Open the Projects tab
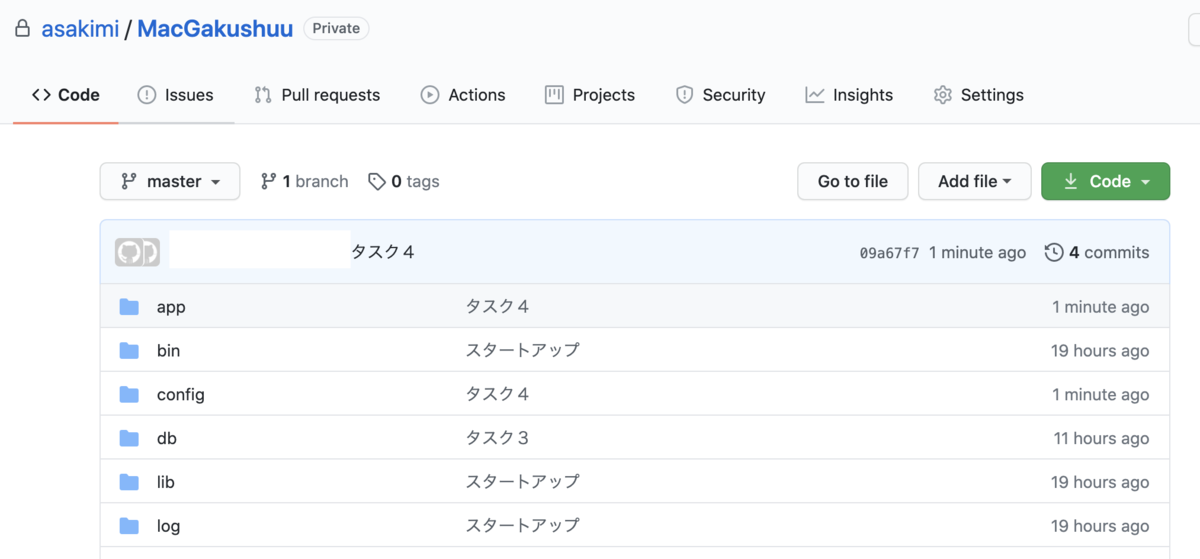The image size is (1200, 559). (x=590, y=95)
